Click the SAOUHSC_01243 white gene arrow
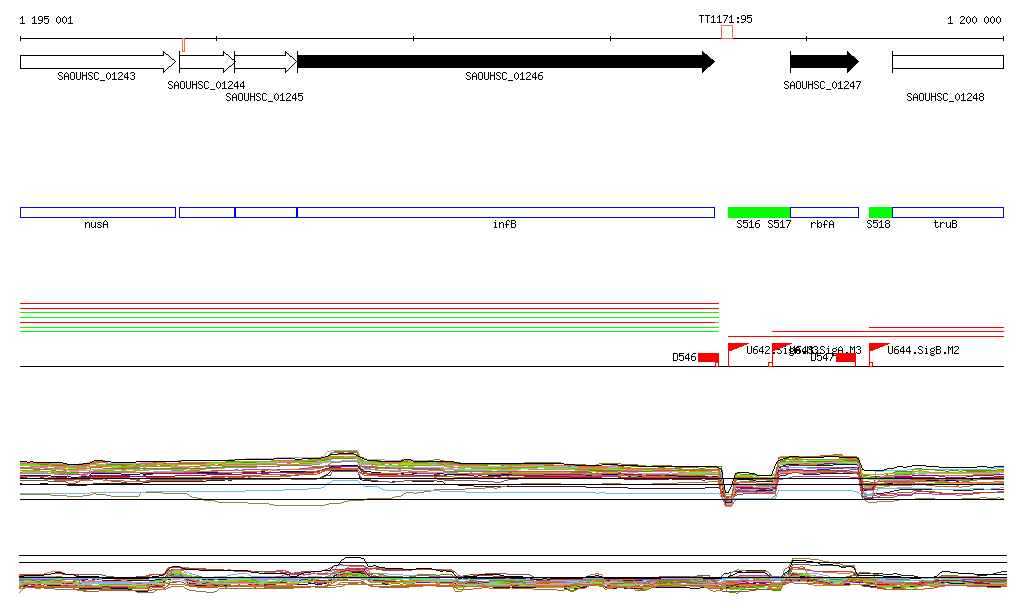The height and width of the screenshot is (611, 1024). pyautogui.click(x=97, y=62)
